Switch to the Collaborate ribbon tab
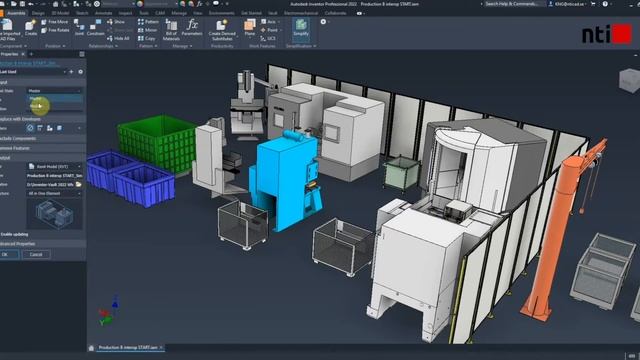Image resolution: width=640 pixels, height=360 pixels. (x=335, y=13)
